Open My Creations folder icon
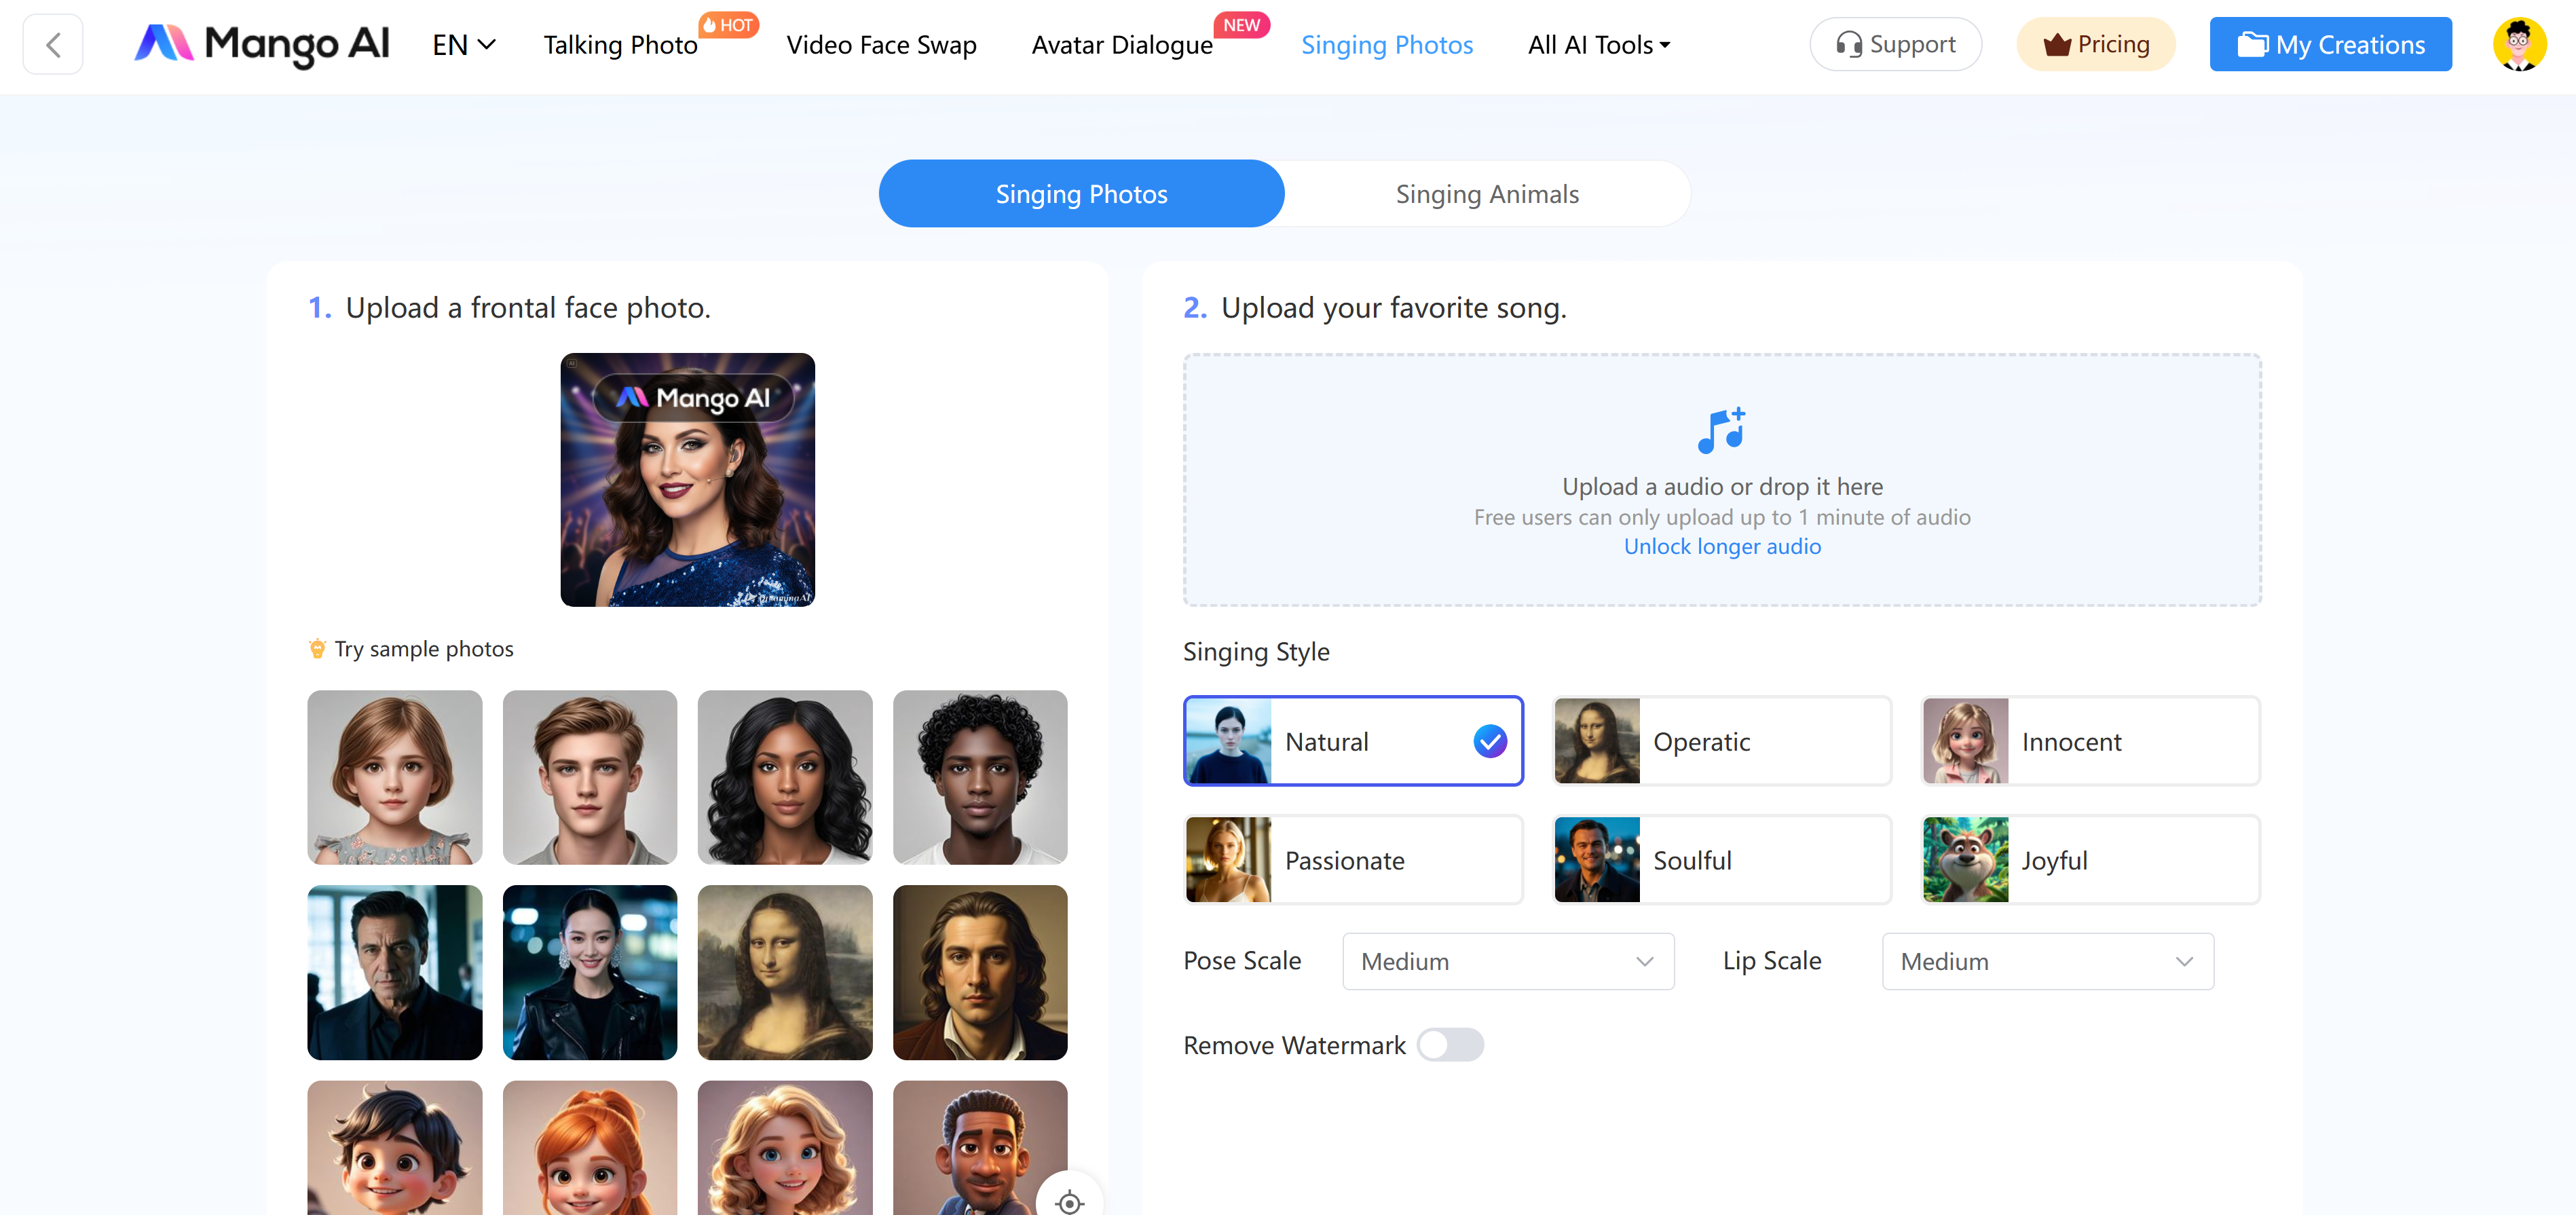The height and width of the screenshot is (1215, 2576). pyautogui.click(x=2252, y=45)
